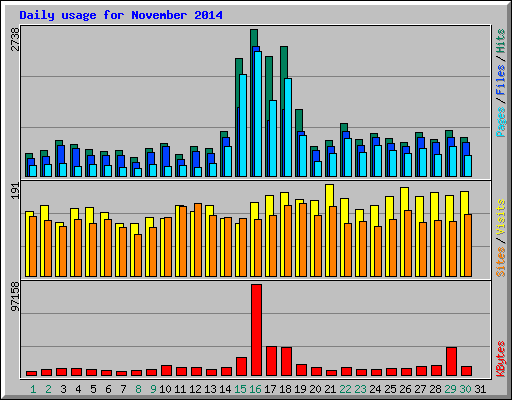Select day 2 on the date axis

click(48, 389)
